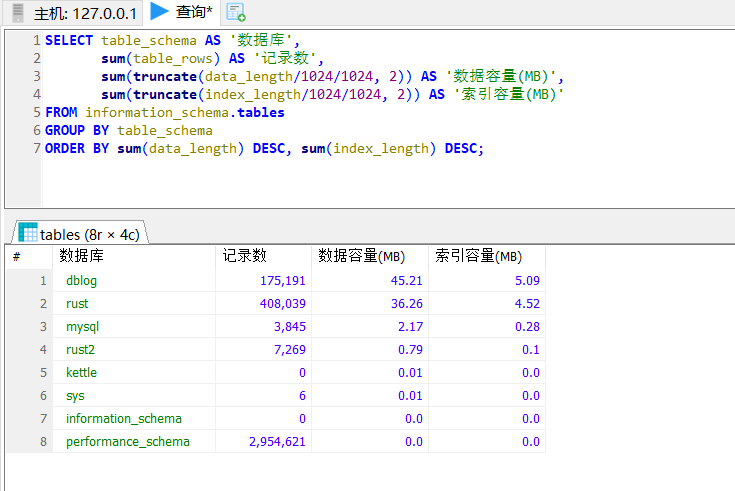Click record count 0 in kettle row
The image size is (735, 491).
coord(263,372)
